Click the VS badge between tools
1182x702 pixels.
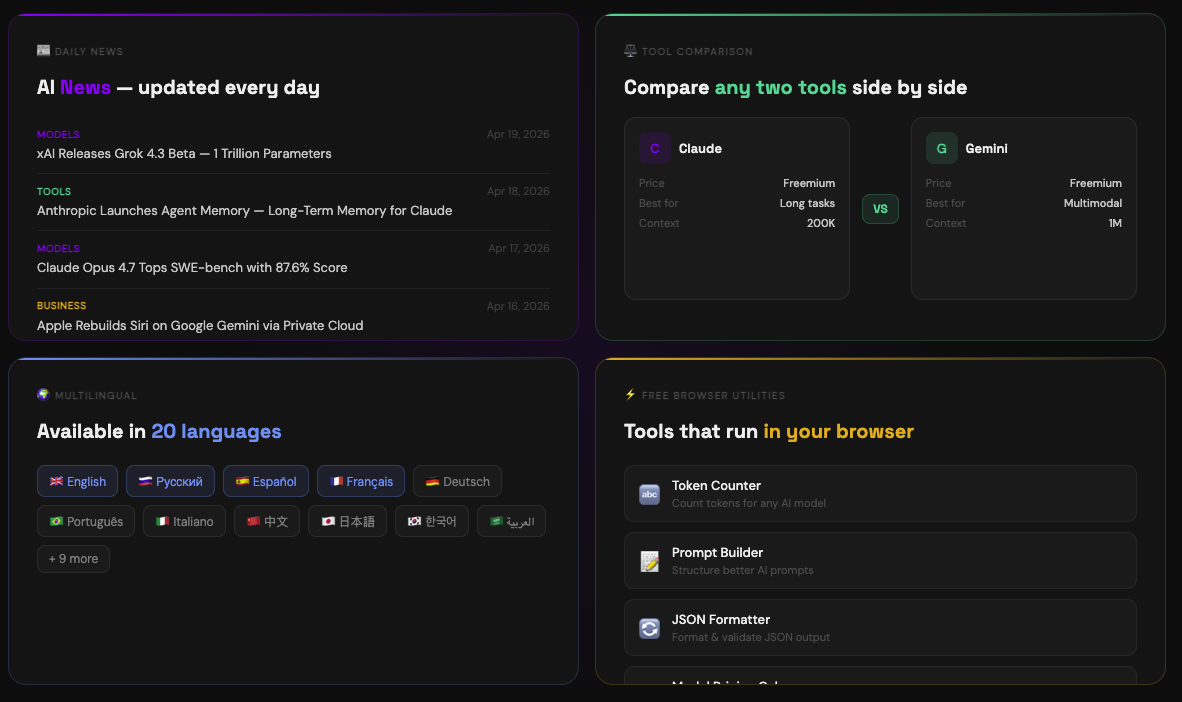point(880,209)
